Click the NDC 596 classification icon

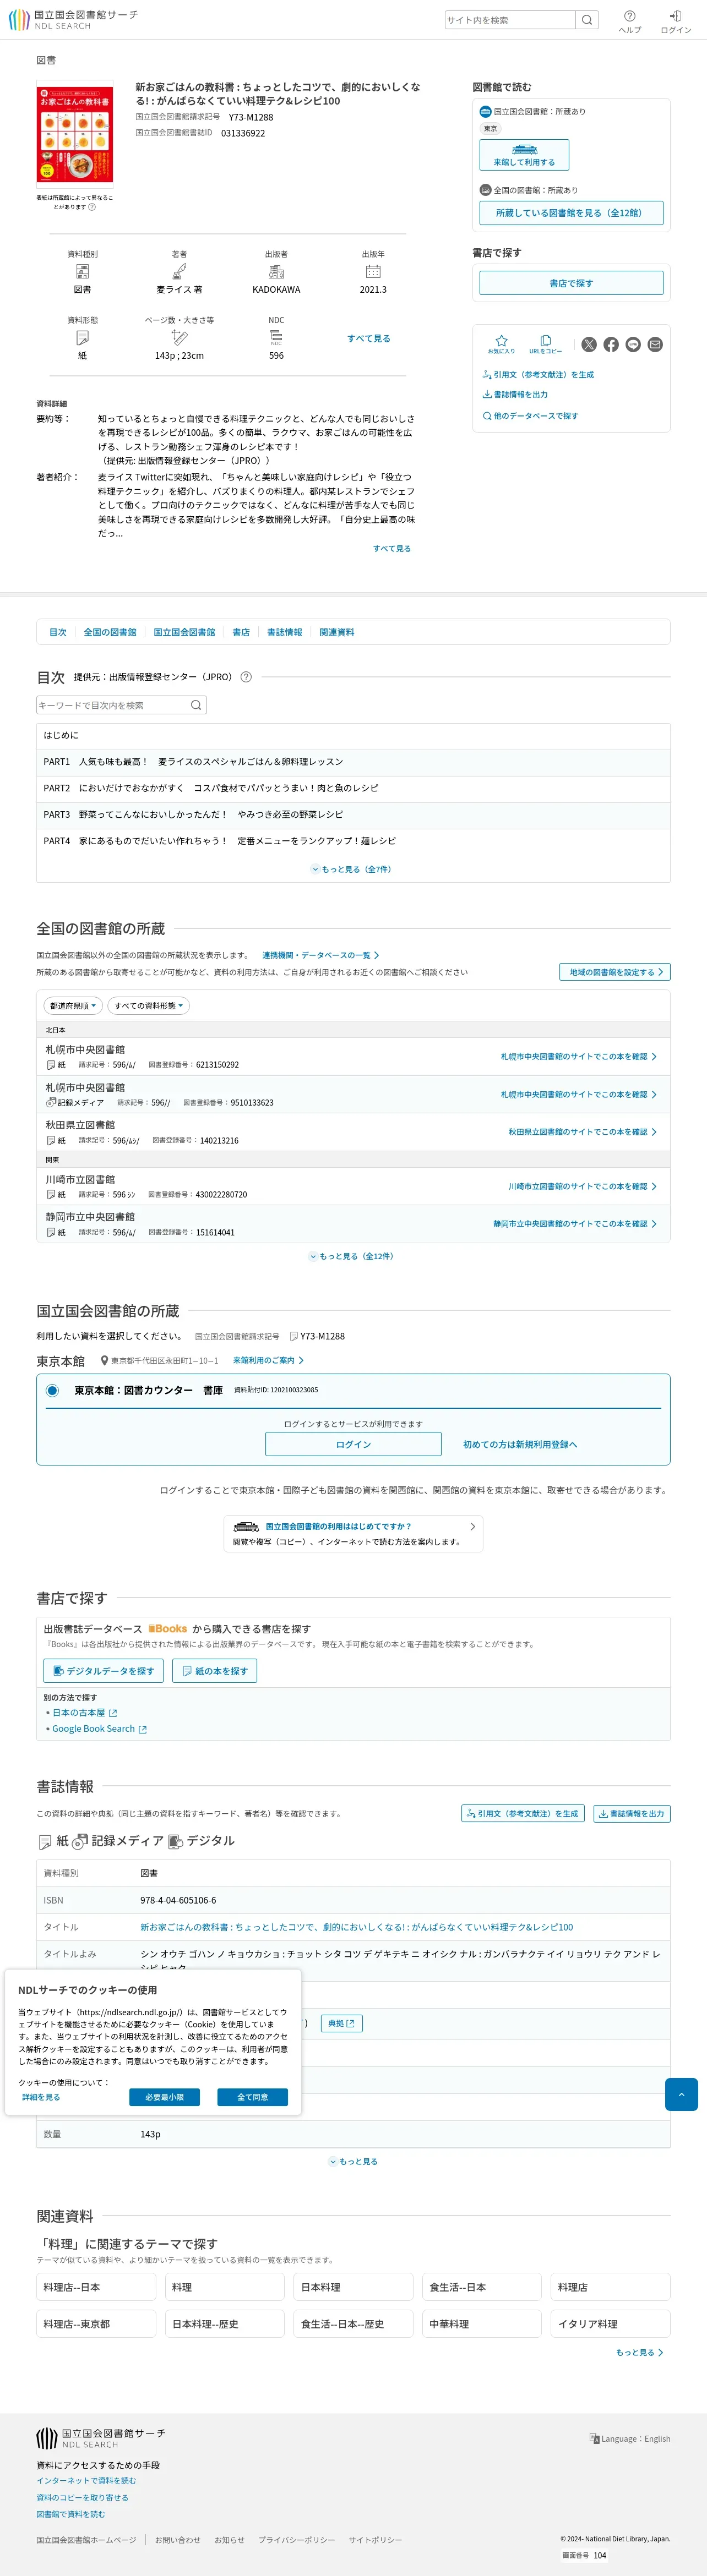[x=276, y=338]
